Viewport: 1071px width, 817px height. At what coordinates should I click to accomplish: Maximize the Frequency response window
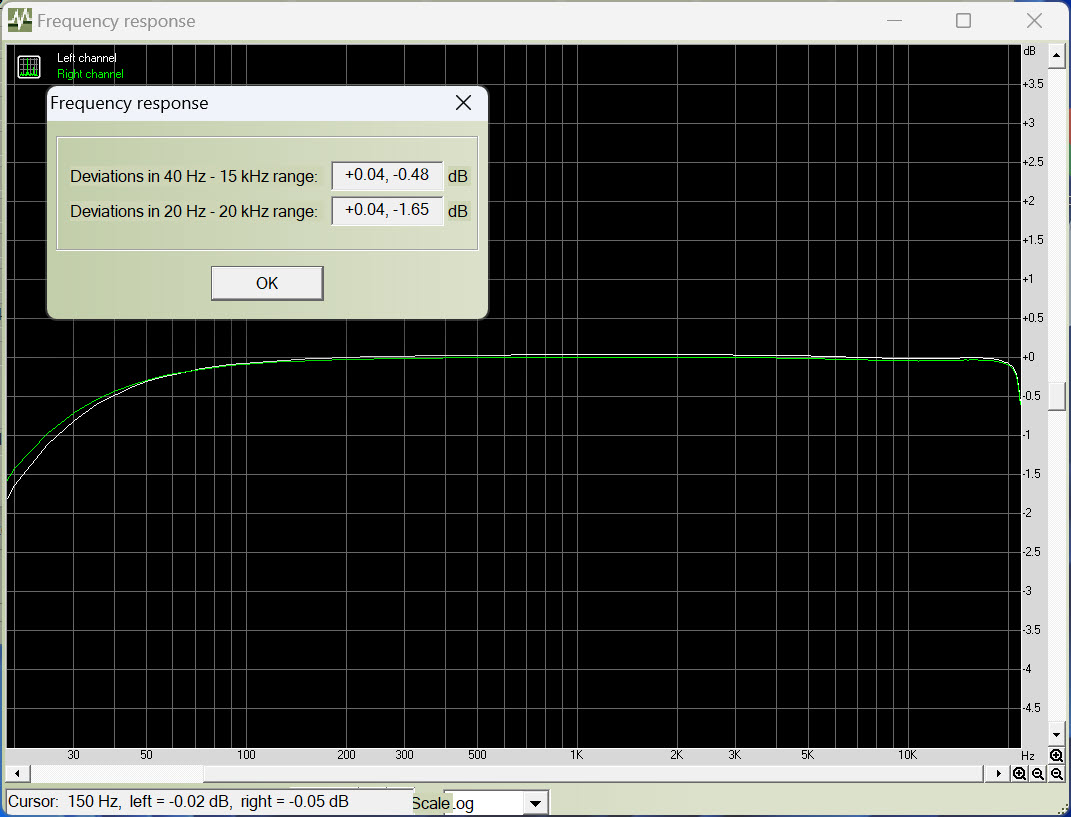click(963, 21)
